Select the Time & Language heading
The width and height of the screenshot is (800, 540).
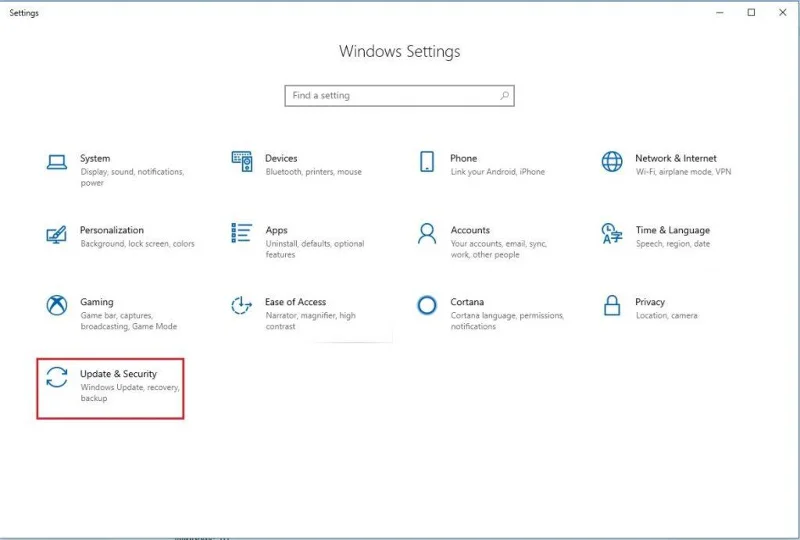tap(672, 230)
